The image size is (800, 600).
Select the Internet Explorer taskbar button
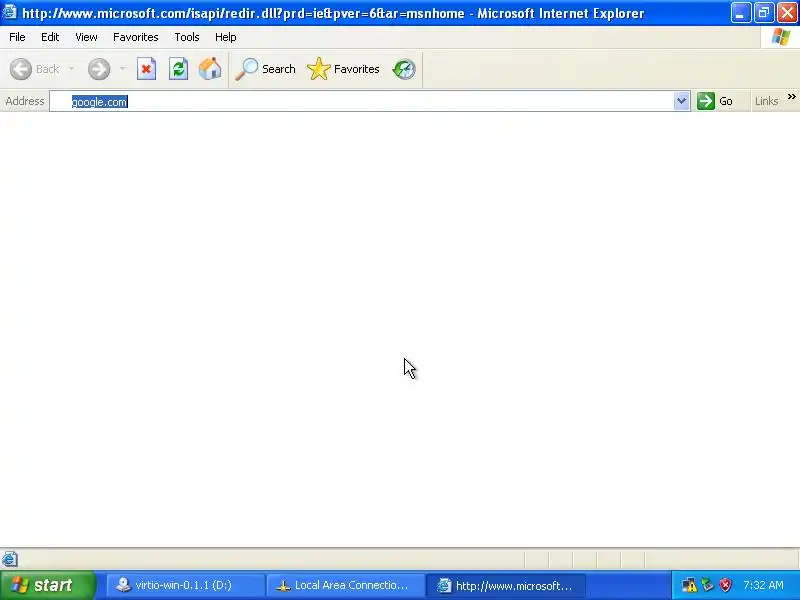tap(506, 585)
